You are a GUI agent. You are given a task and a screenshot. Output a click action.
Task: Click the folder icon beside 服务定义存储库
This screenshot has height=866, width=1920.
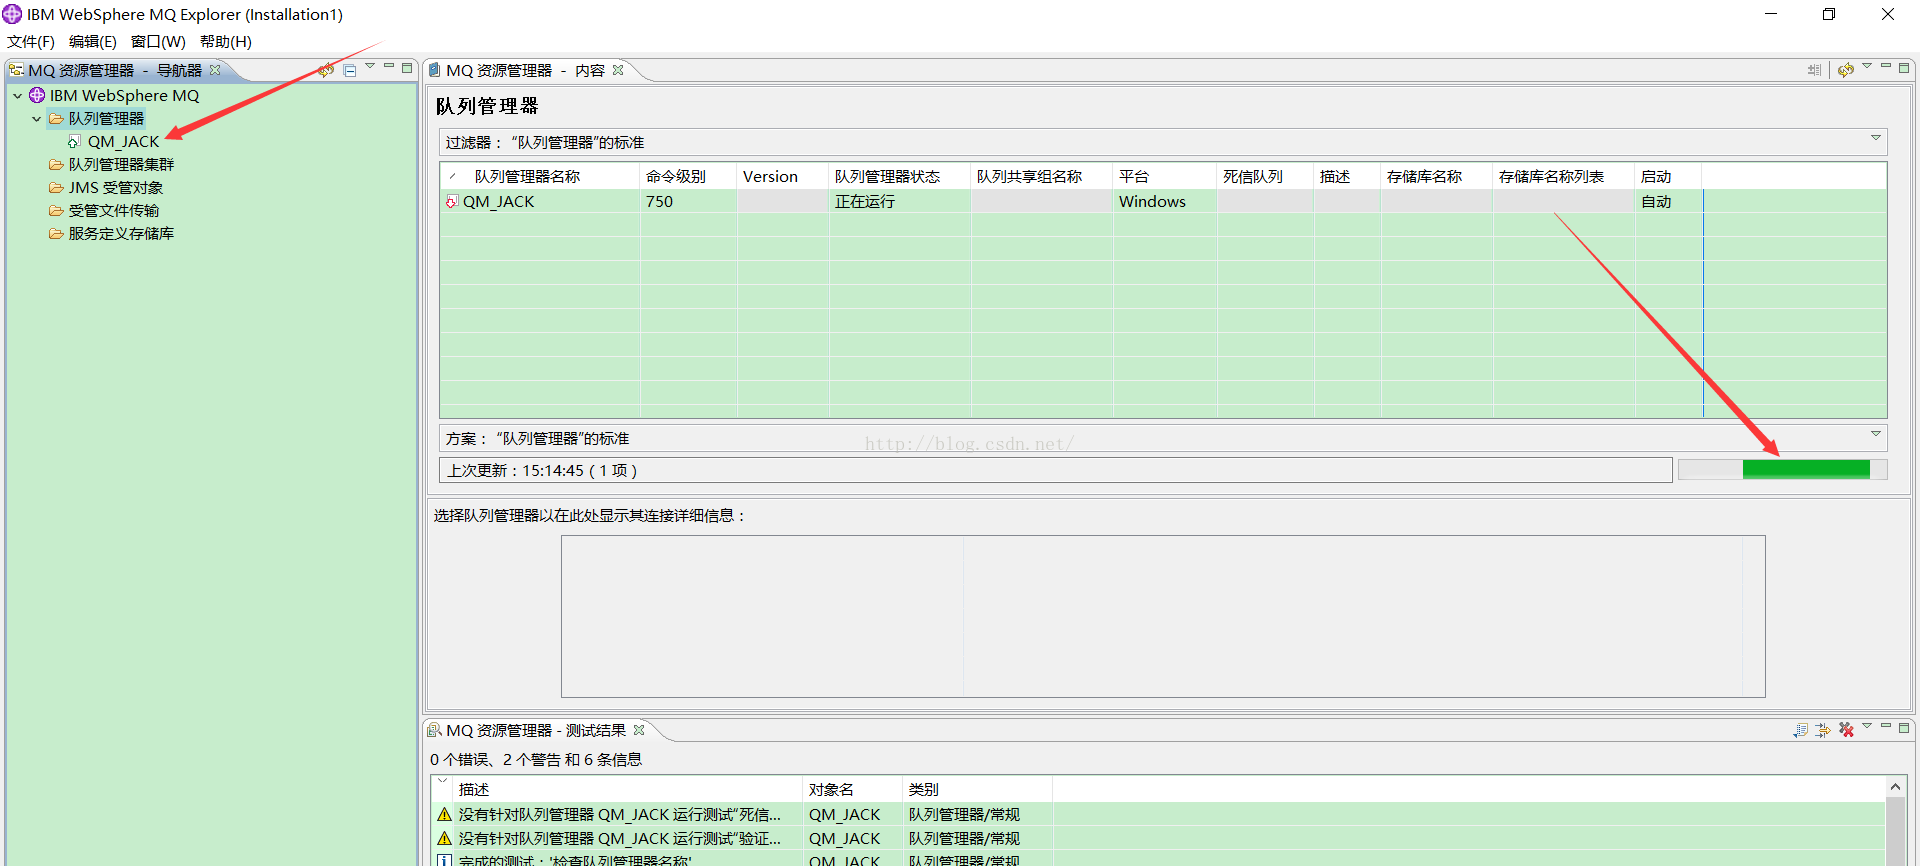point(56,233)
